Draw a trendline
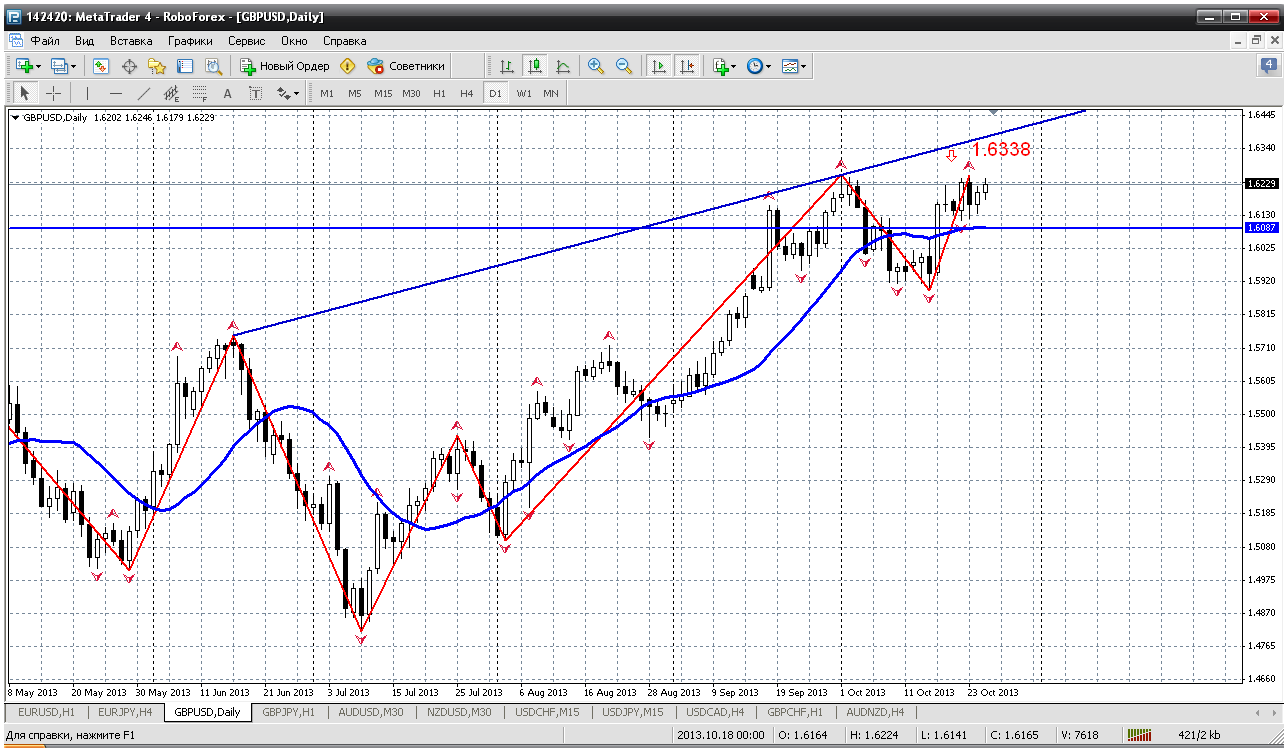Image resolution: width=1288 pixels, height=748 pixels. (144, 93)
